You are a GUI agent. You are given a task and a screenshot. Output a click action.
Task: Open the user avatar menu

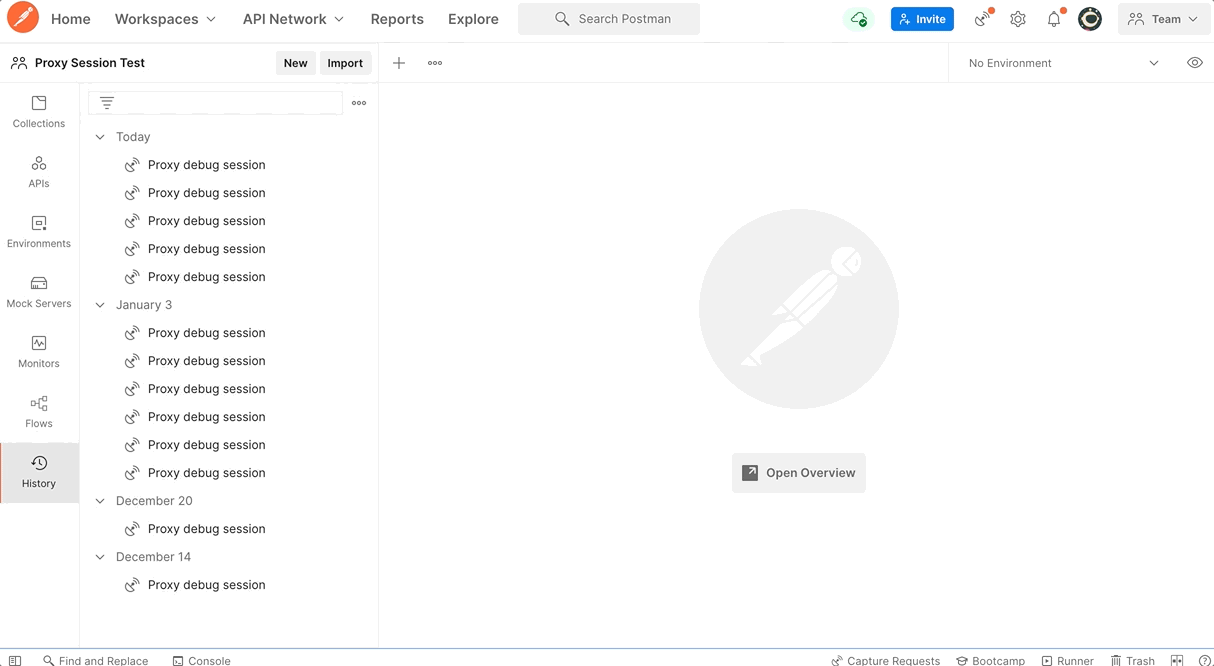click(x=1090, y=19)
